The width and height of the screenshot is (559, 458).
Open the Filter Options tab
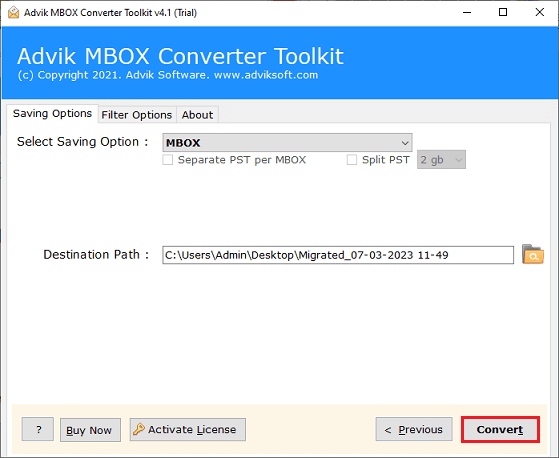click(x=137, y=115)
